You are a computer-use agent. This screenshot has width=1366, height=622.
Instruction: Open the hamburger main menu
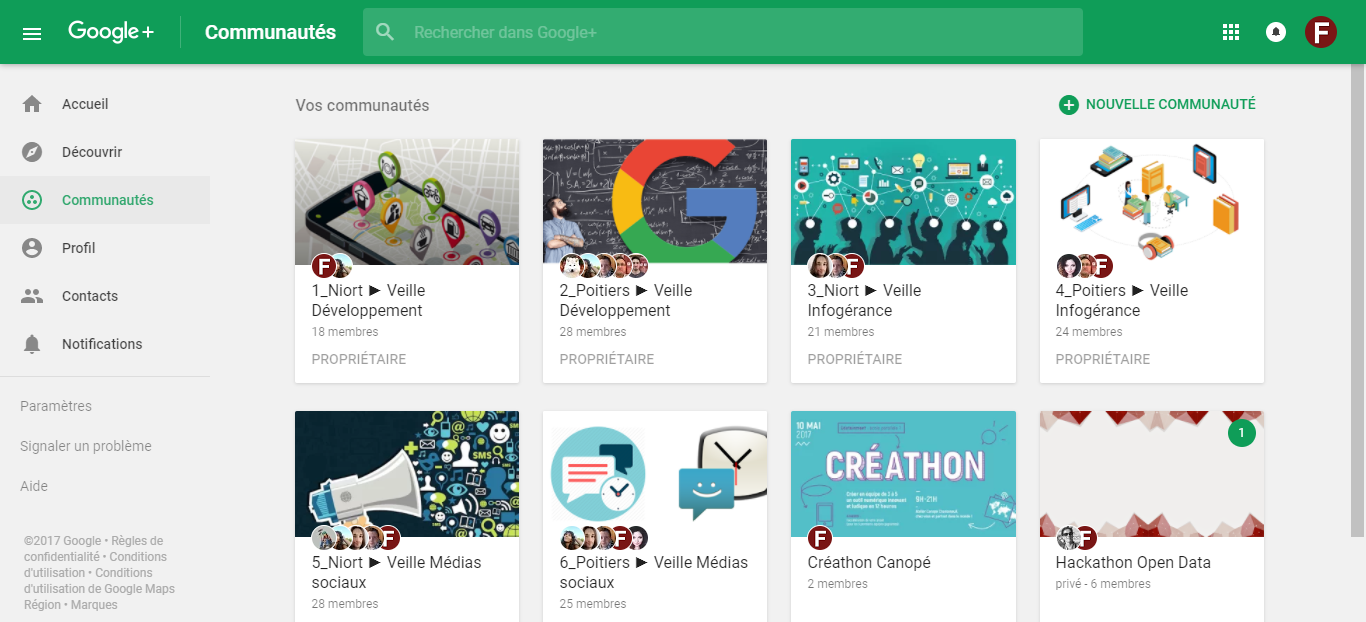pos(32,33)
